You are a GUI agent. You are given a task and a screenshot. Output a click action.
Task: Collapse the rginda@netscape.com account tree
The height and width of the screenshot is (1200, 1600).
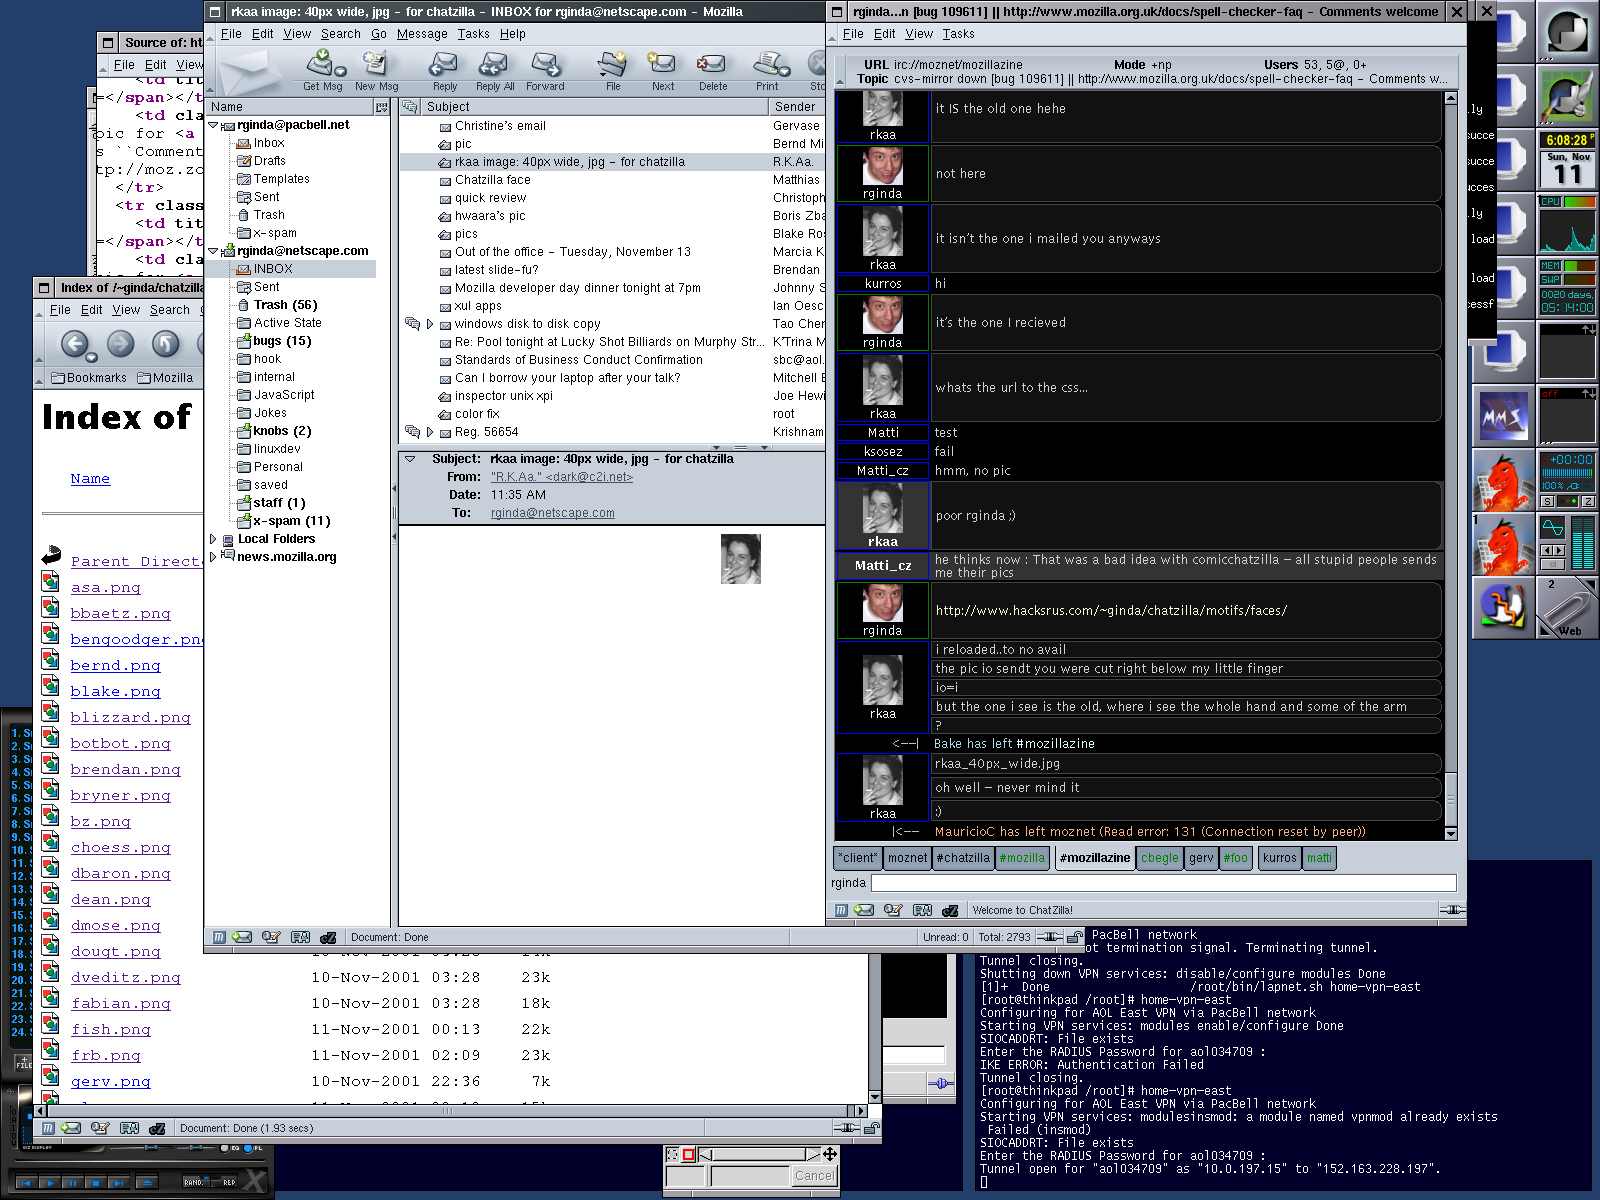coord(213,251)
